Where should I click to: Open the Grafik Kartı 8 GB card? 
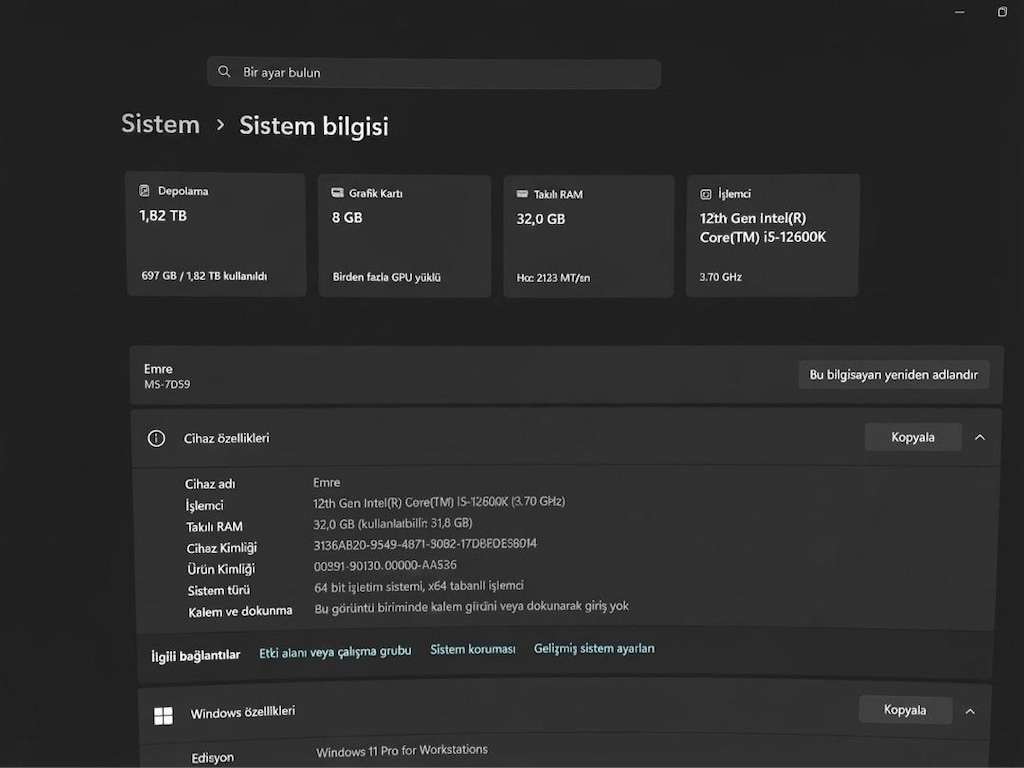(405, 236)
